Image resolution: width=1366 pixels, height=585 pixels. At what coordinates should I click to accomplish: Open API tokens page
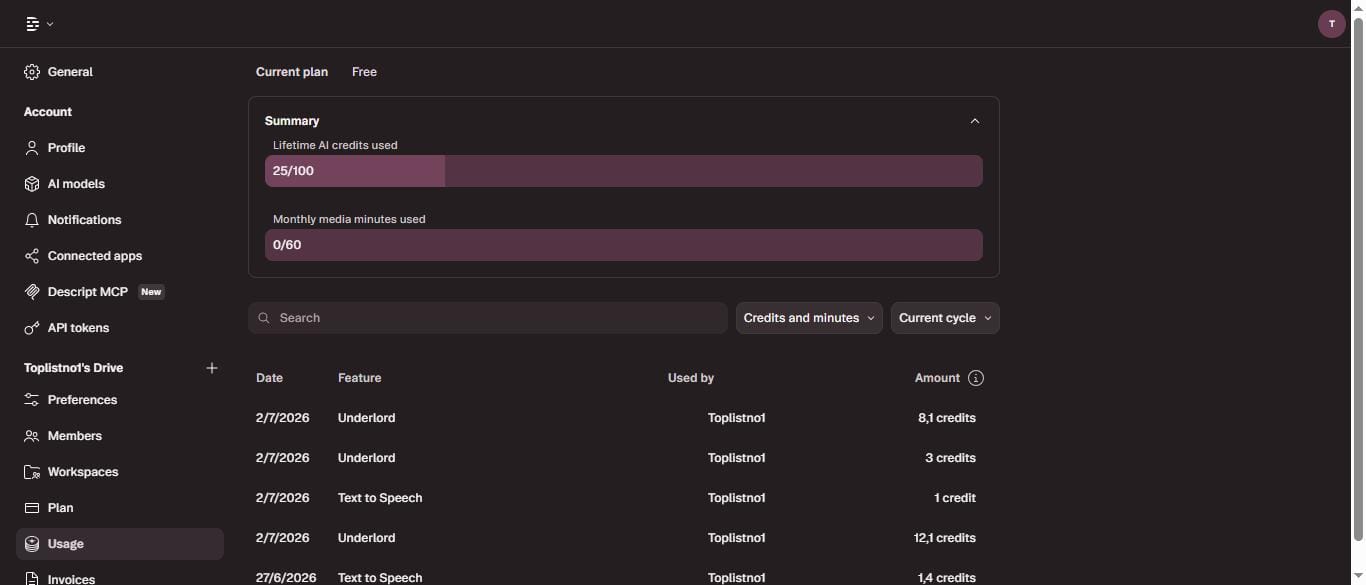[x=120, y=328]
